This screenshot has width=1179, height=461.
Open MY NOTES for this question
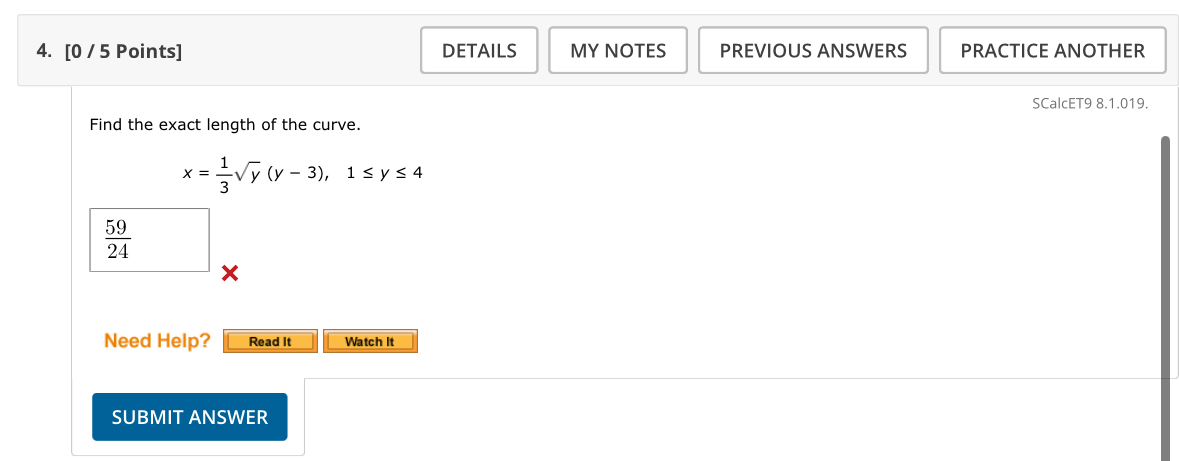point(617,50)
